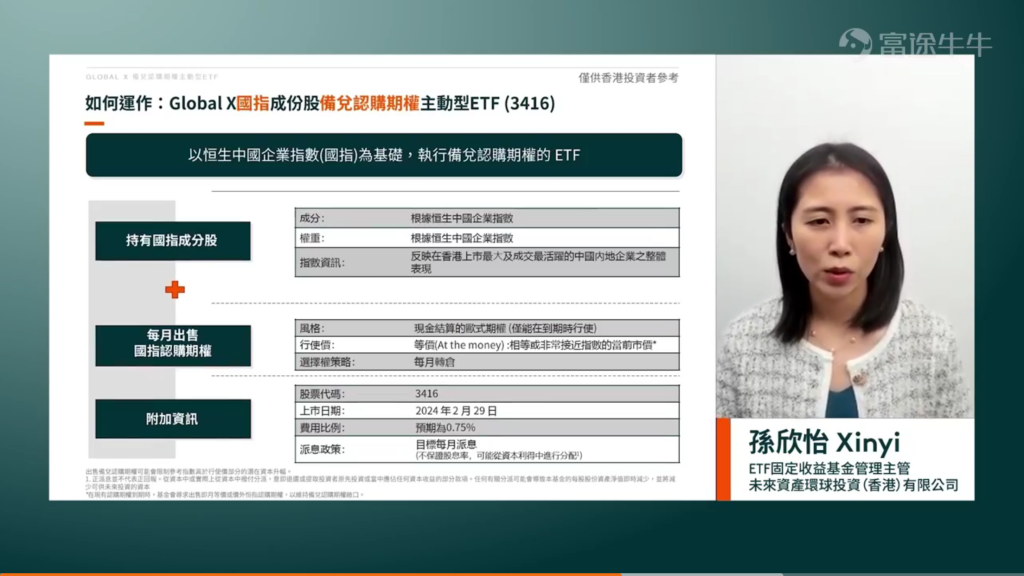Image resolution: width=1024 pixels, height=576 pixels.
Task: Click the company 未來資產環球投資(香港)有限公司
Action: point(854,485)
